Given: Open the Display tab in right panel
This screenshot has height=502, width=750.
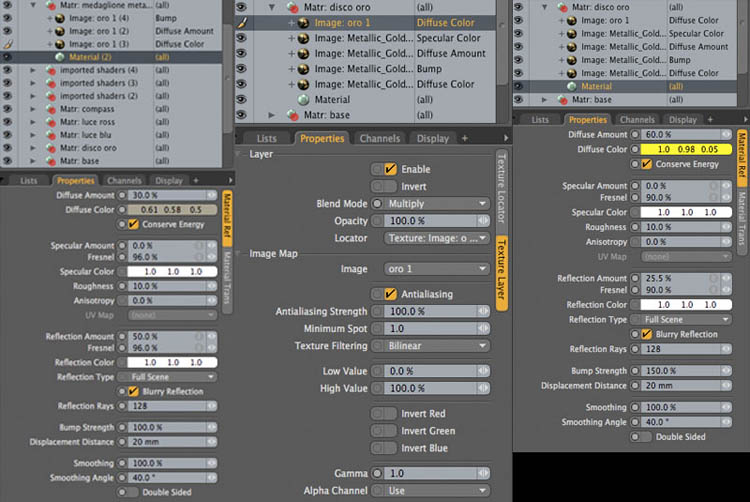Looking at the screenshot, I should (x=683, y=120).
